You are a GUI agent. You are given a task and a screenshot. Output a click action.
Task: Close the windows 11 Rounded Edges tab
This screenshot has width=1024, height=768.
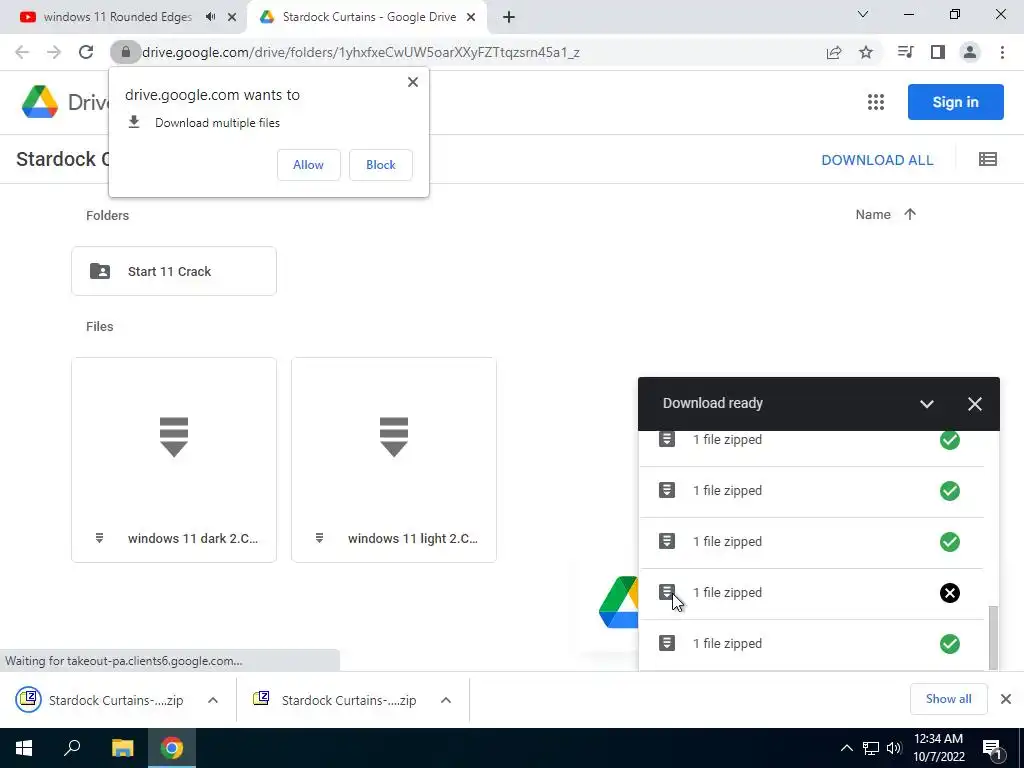(x=231, y=17)
